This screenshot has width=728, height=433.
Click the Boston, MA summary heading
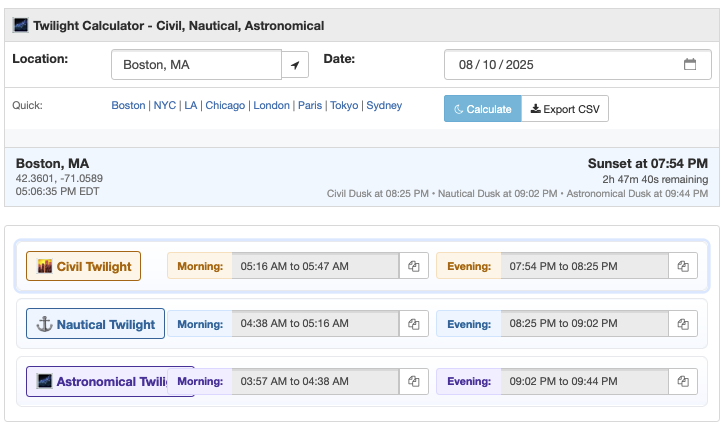[52, 163]
